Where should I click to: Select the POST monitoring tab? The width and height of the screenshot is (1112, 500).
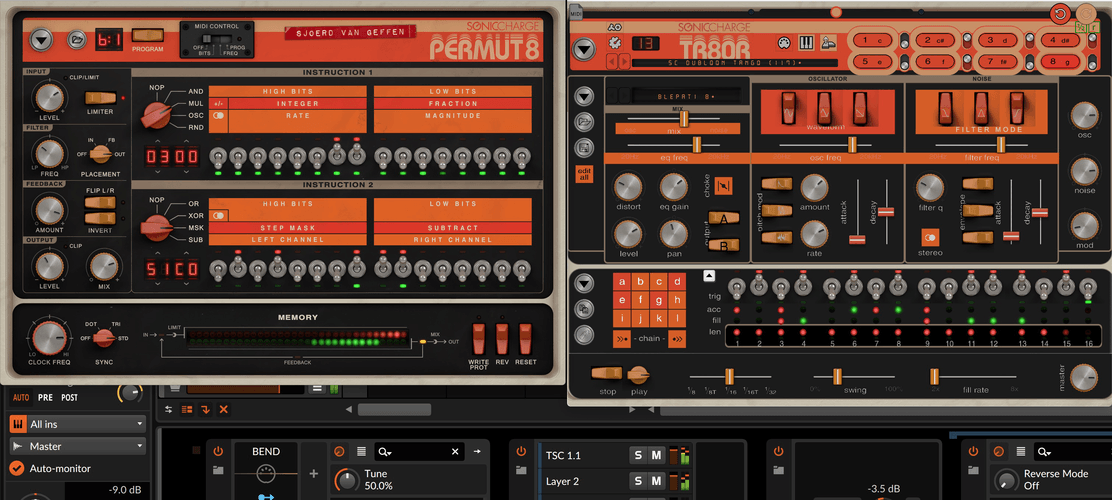[x=70, y=397]
